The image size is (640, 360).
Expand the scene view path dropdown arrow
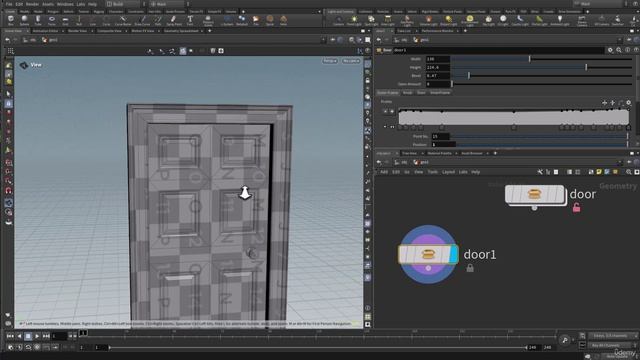coord(323,40)
